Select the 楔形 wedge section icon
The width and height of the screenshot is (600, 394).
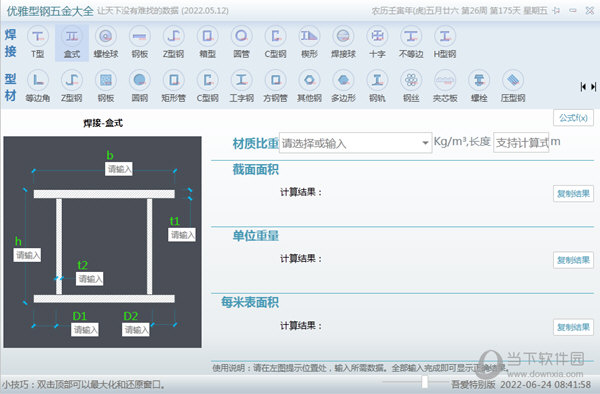tap(309, 42)
